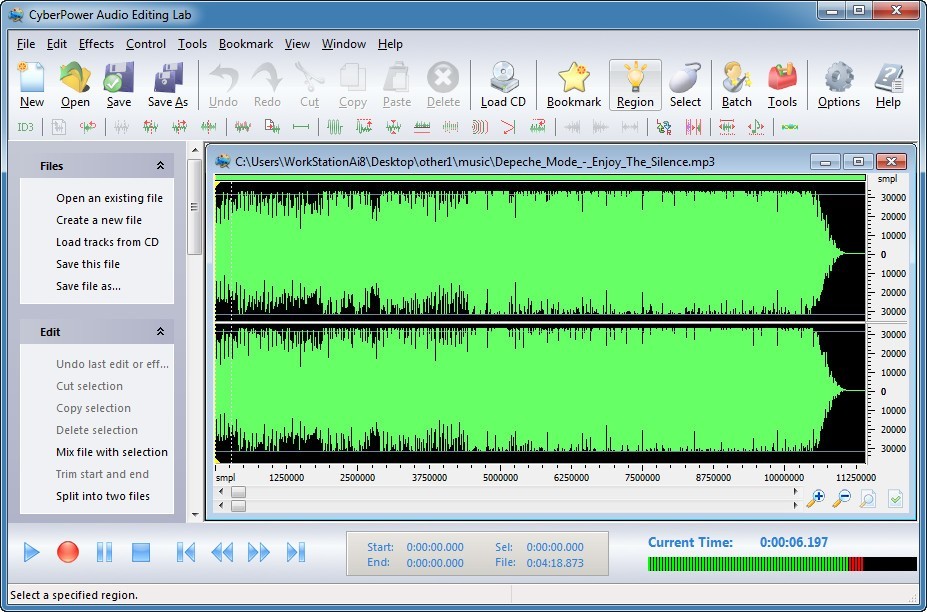Collapse the Edit panel
The image size is (927, 612).
pyautogui.click(x=160, y=331)
